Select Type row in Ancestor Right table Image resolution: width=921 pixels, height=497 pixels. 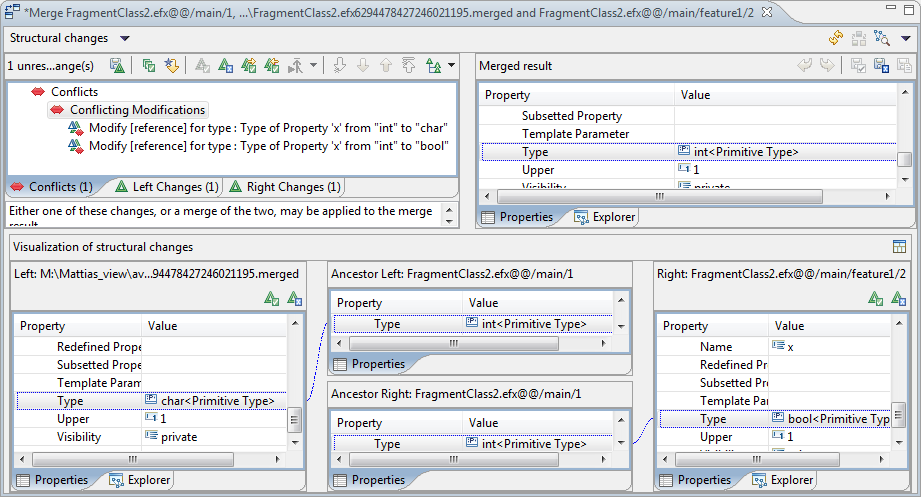(473, 444)
